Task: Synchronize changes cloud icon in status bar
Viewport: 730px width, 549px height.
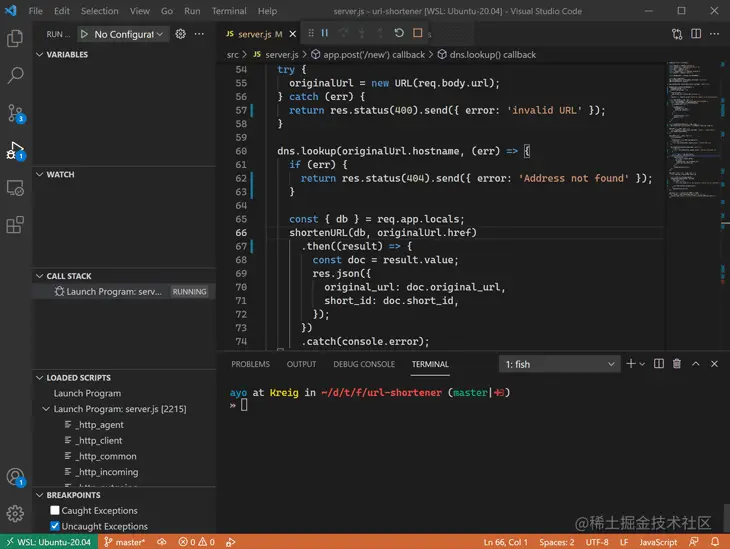Action: click(162, 542)
